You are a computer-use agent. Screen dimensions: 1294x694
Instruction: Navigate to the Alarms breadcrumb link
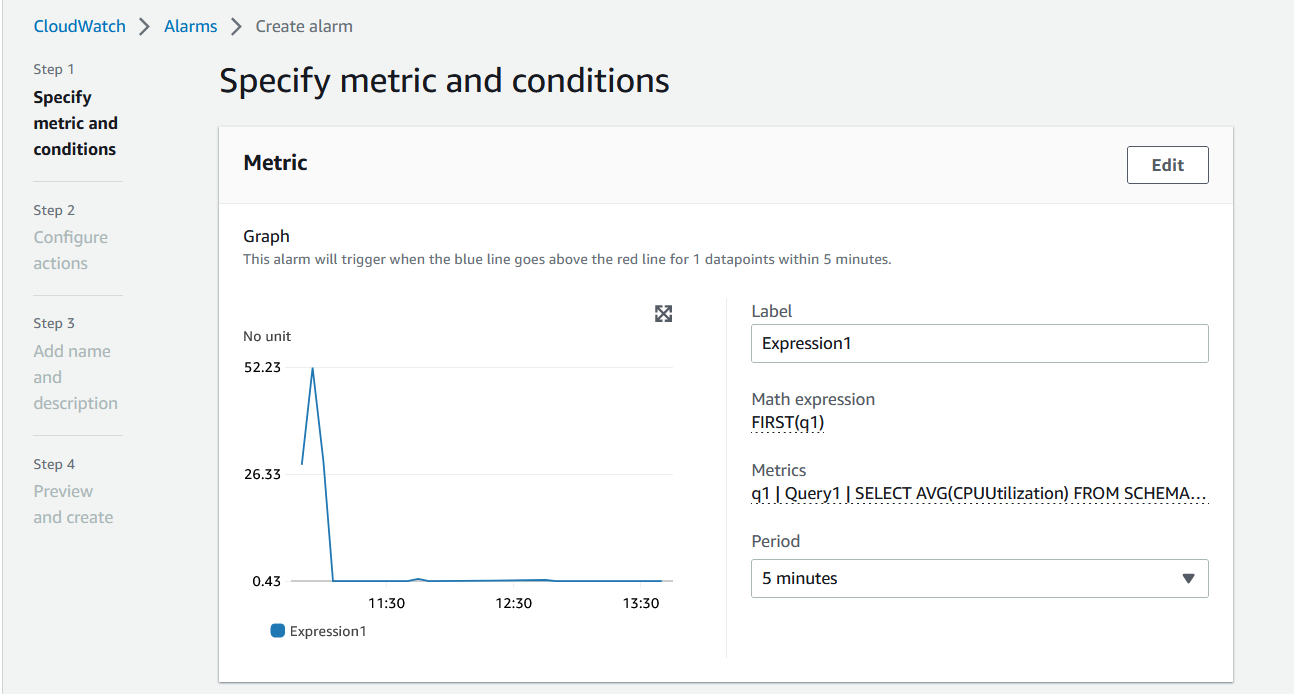pyautogui.click(x=190, y=27)
